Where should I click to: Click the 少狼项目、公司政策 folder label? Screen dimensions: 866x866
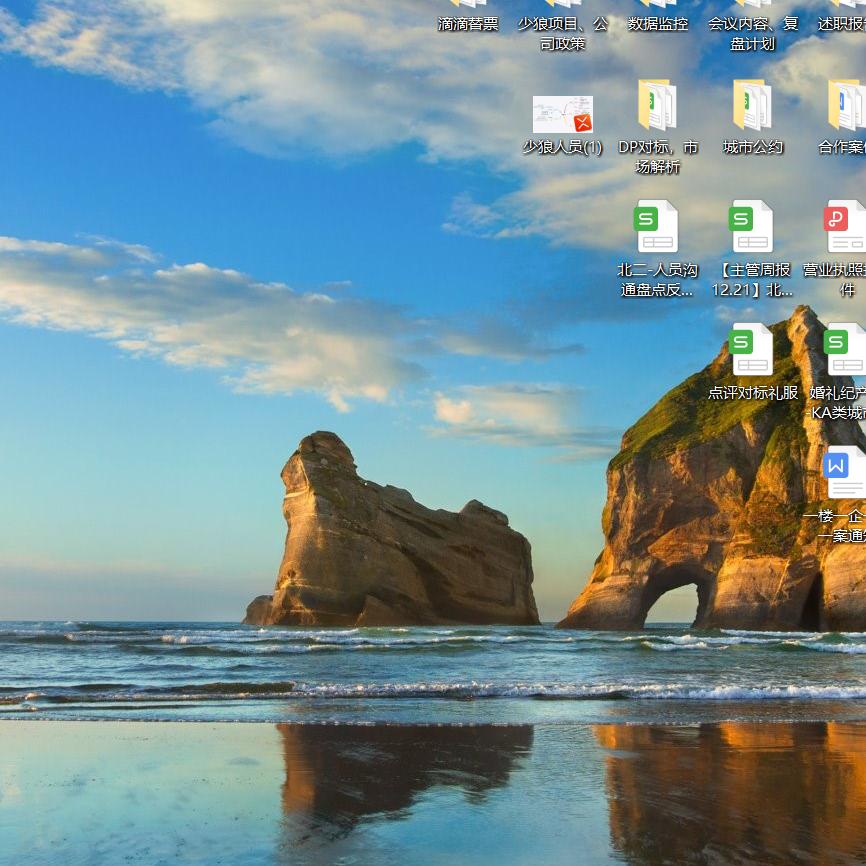(x=562, y=33)
